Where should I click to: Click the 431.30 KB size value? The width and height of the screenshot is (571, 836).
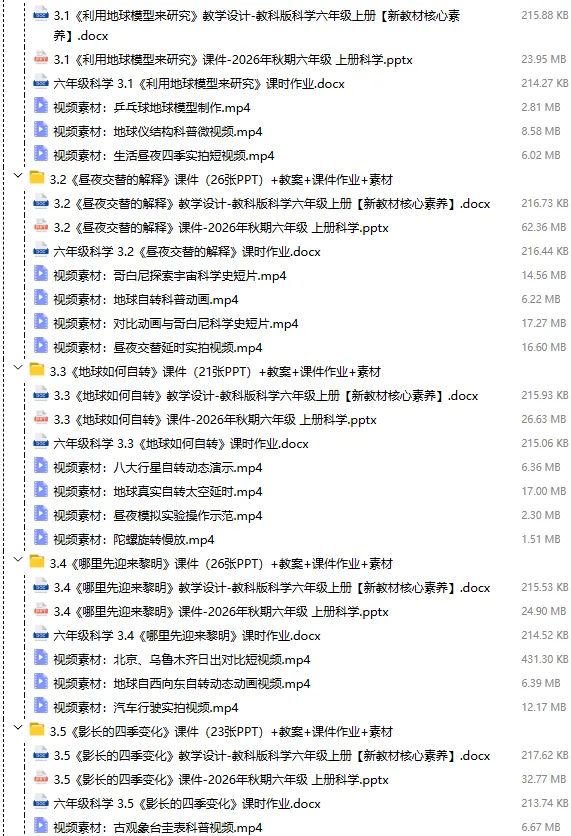pos(544,659)
